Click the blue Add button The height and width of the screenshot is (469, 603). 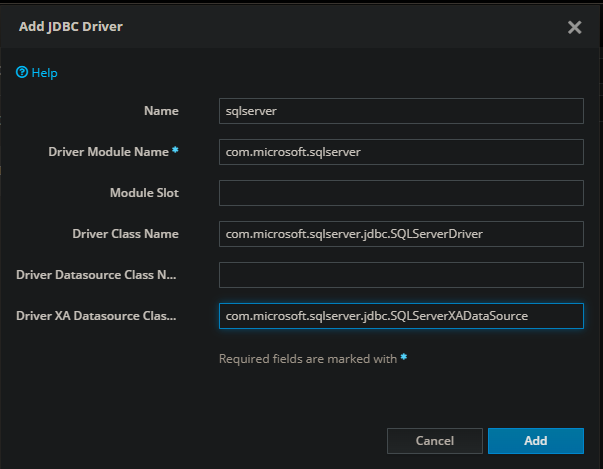tap(535, 441)
